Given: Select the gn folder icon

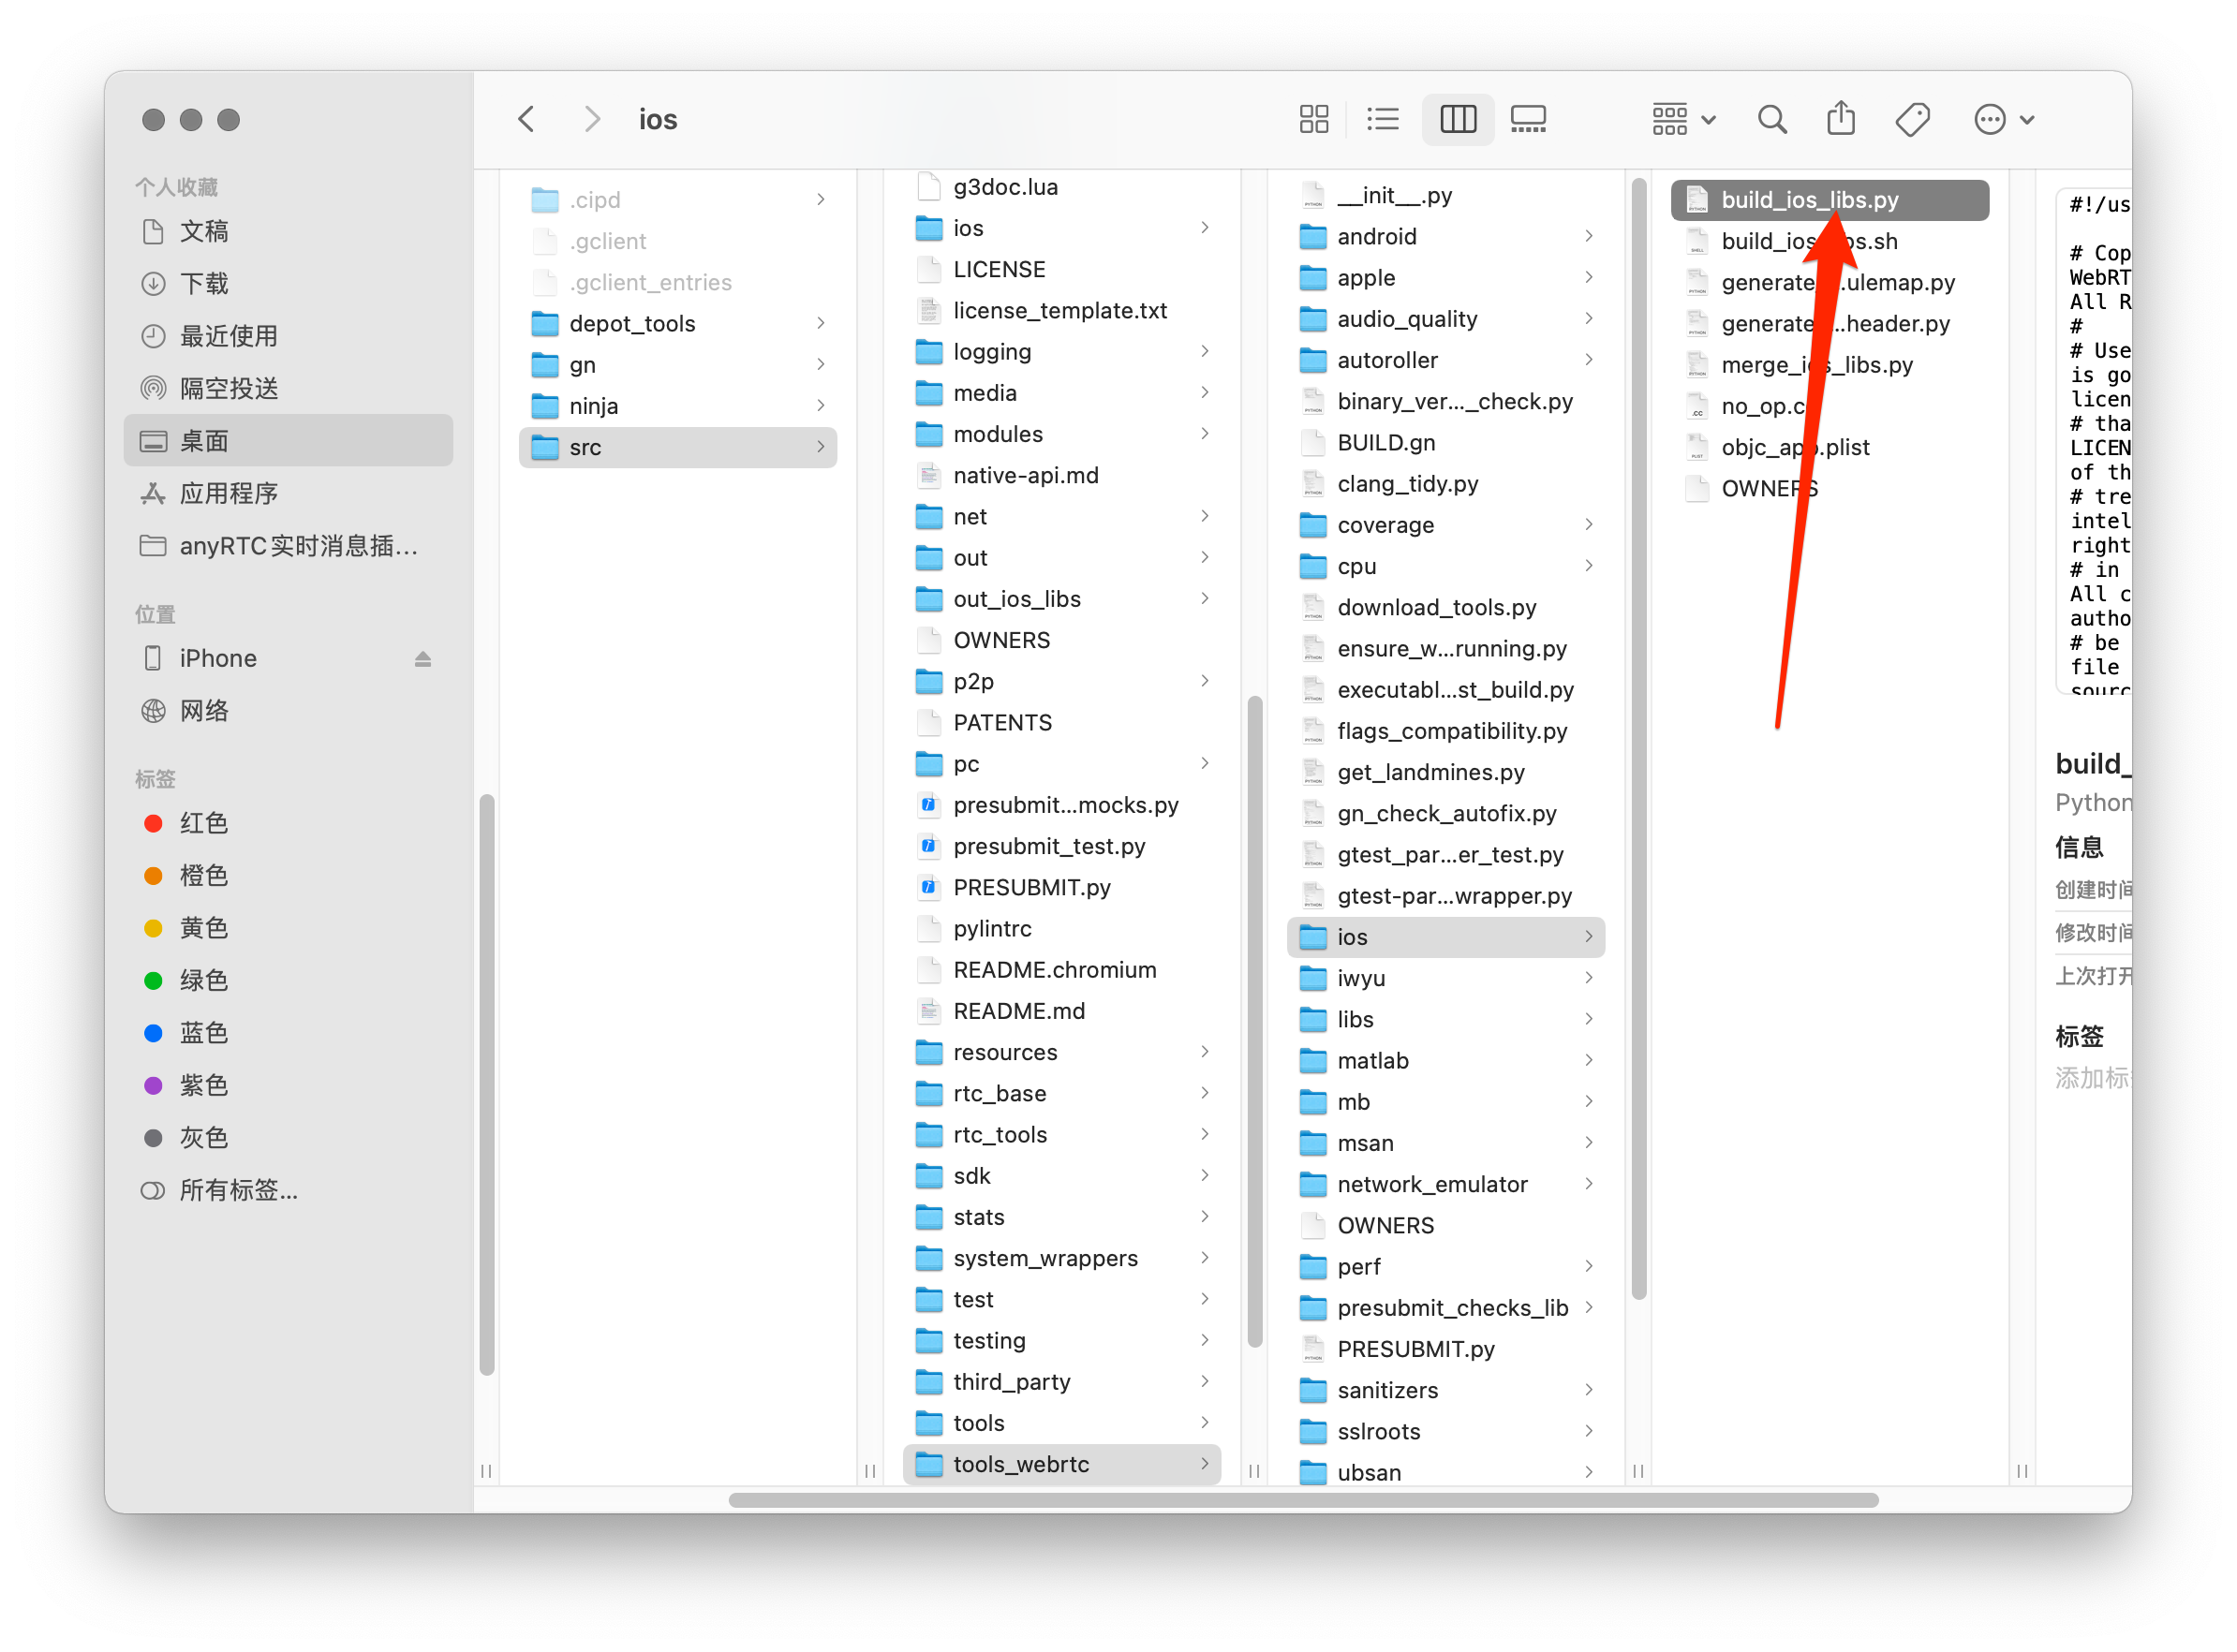Looking at the screenshot, I should (545, 364).
